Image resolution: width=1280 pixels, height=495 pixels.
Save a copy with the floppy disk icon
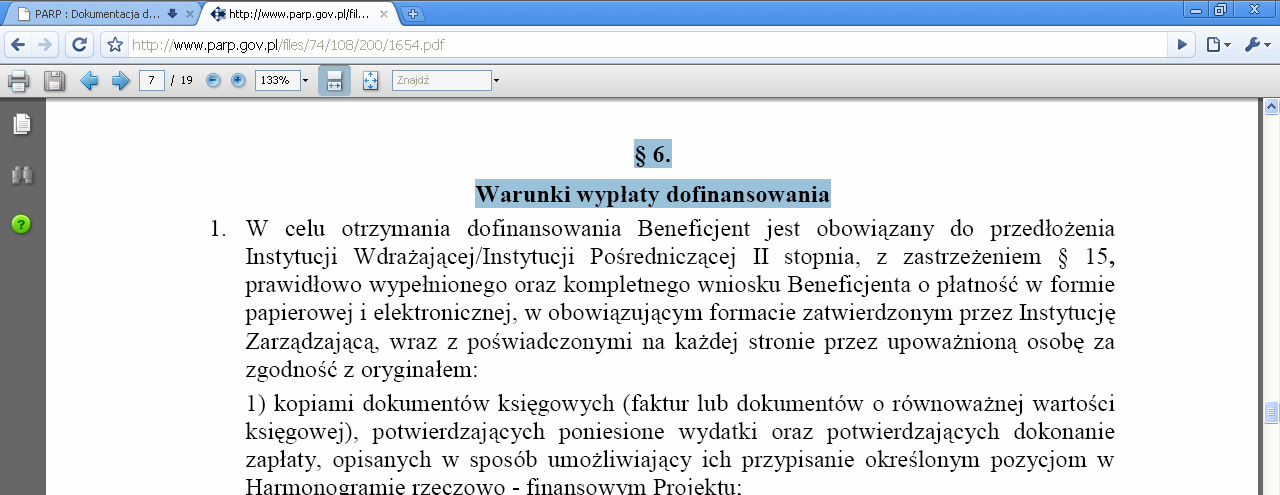[x=54, y=81]
